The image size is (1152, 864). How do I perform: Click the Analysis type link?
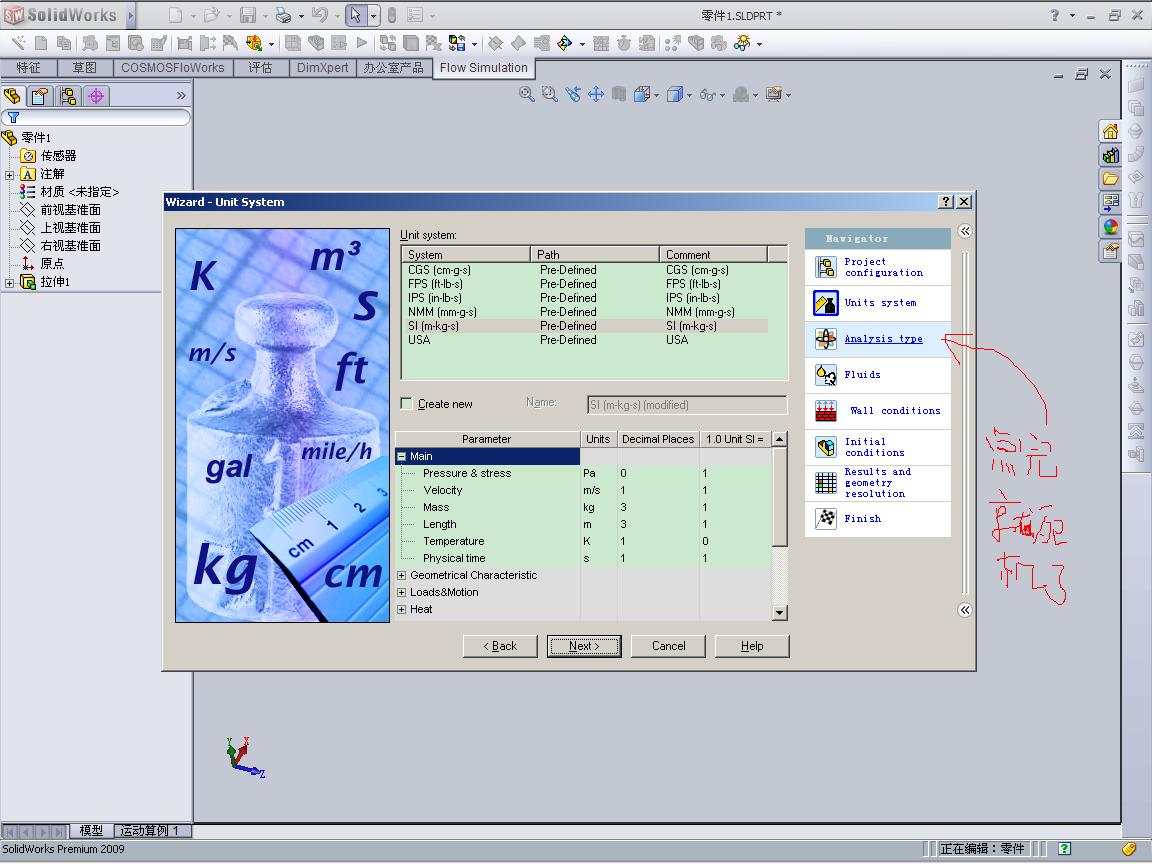[883, 339]
